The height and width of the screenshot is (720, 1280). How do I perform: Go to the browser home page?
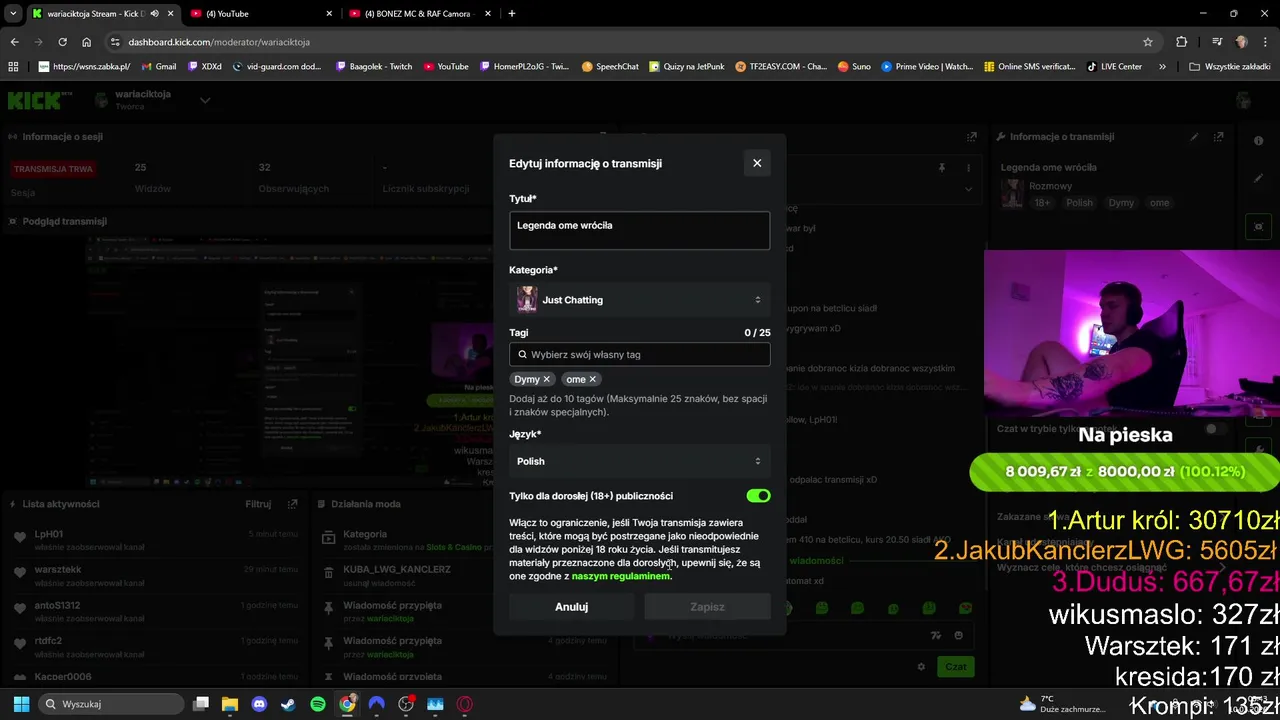(87, 42)
